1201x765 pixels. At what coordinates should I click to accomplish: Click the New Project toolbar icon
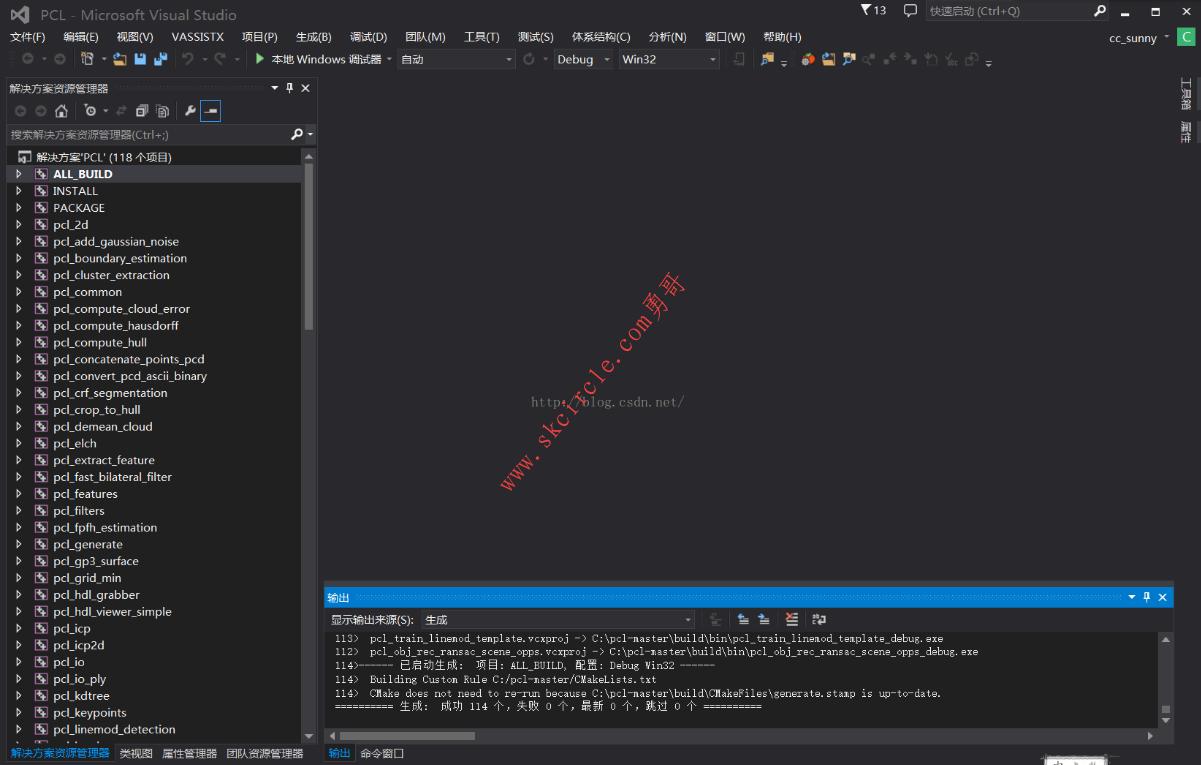87,59
